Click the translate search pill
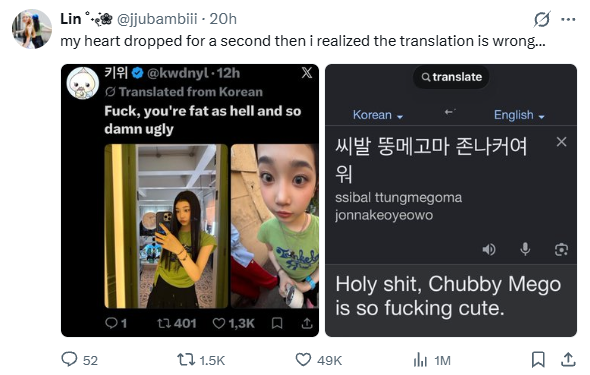The height and width of the screenshot is (375, 590). (451, 77)
